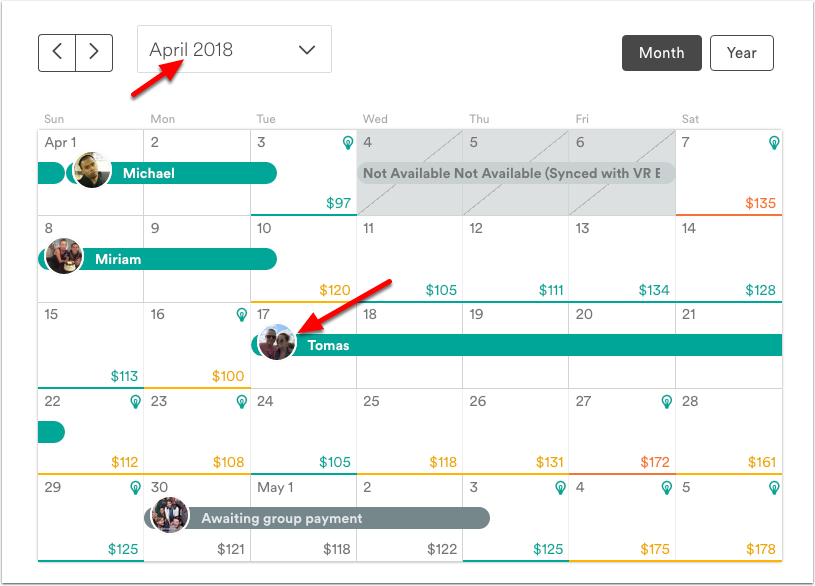Switch to Year view

742,53
